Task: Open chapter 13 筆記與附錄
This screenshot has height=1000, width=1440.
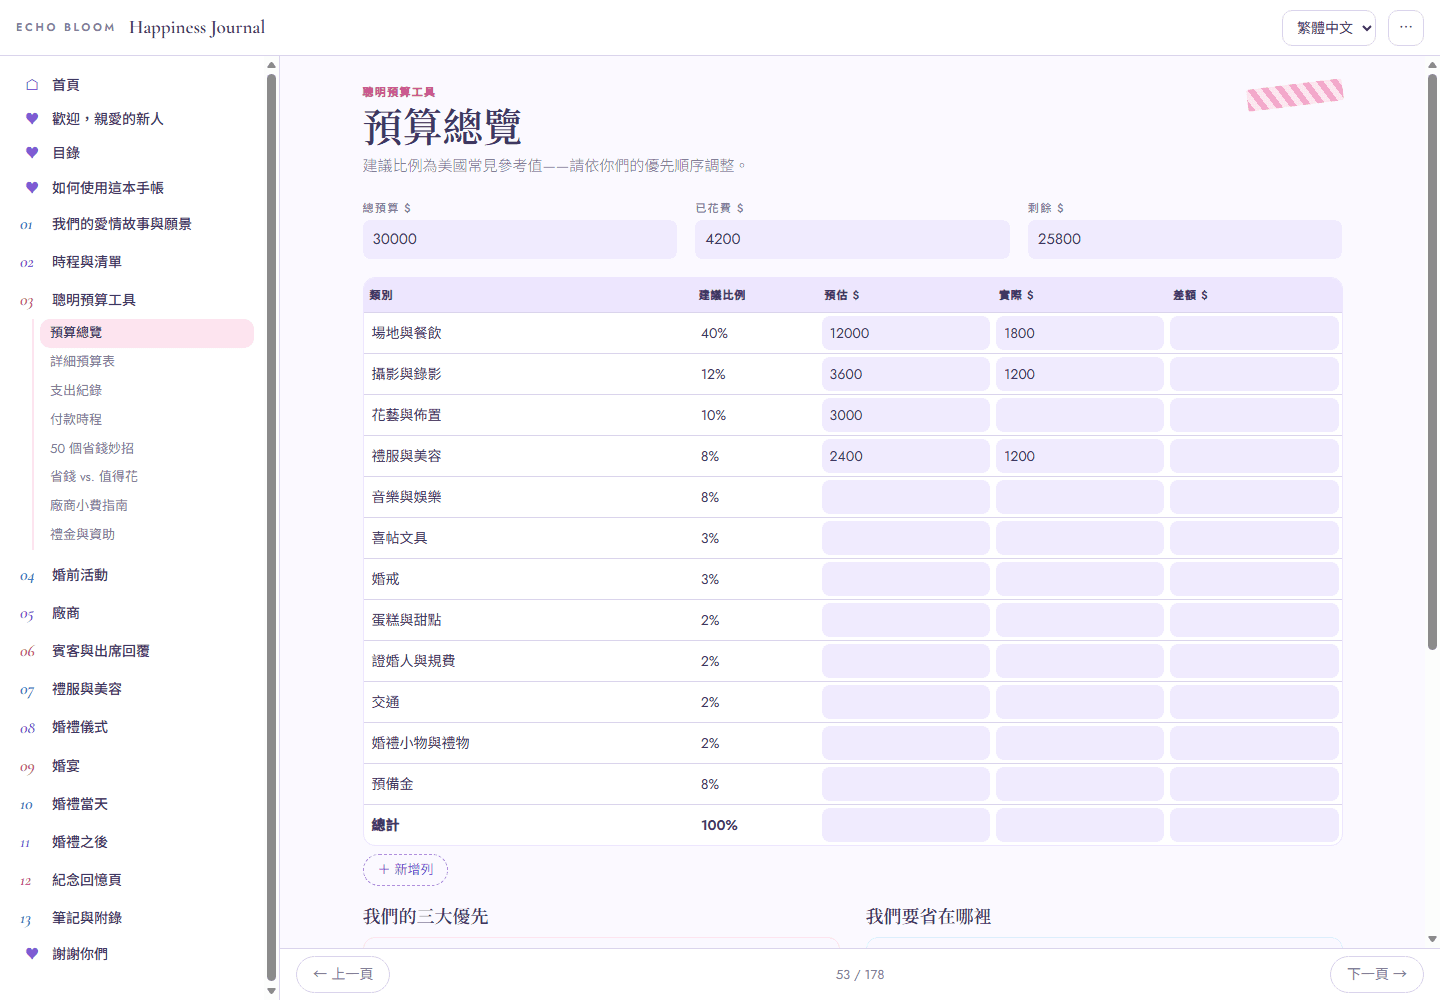Action: click(x=135, y=918)
